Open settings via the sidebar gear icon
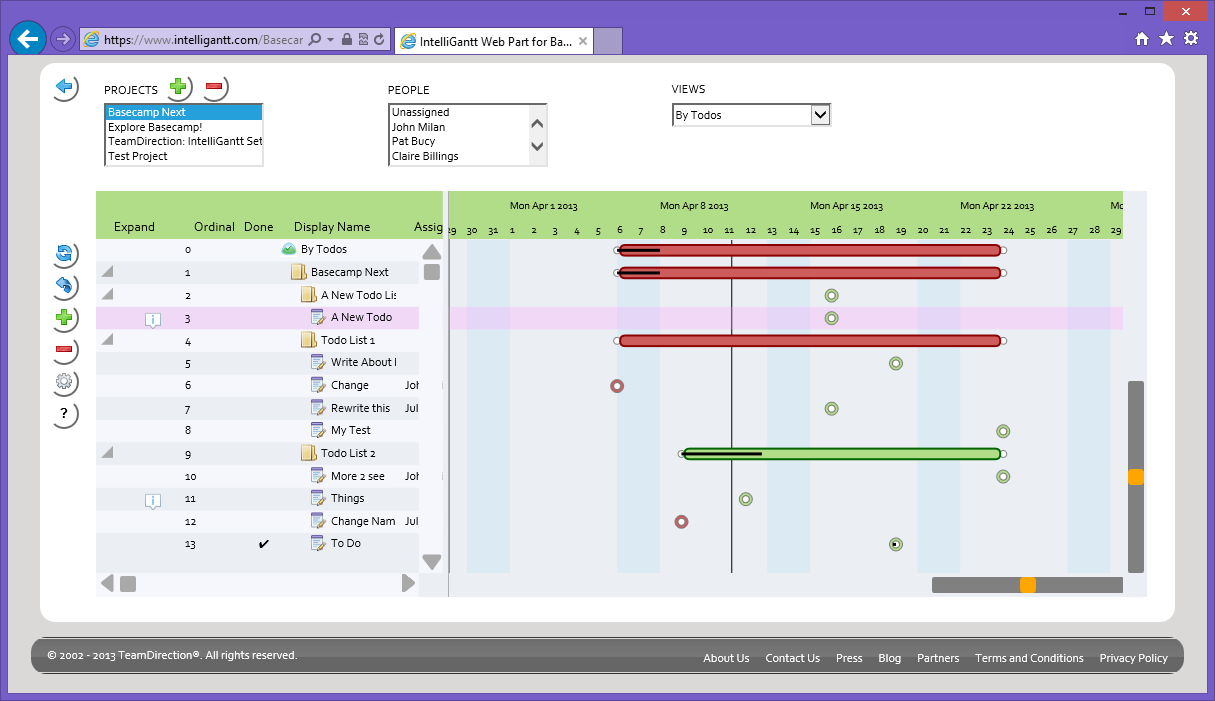The image size is (1215, 701). coord(64,381)
